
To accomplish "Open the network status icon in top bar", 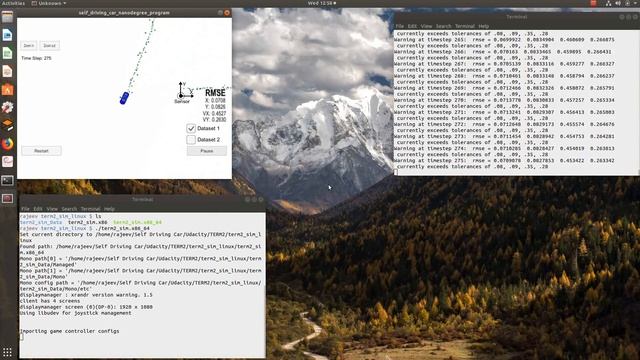I will pos(608,3).
